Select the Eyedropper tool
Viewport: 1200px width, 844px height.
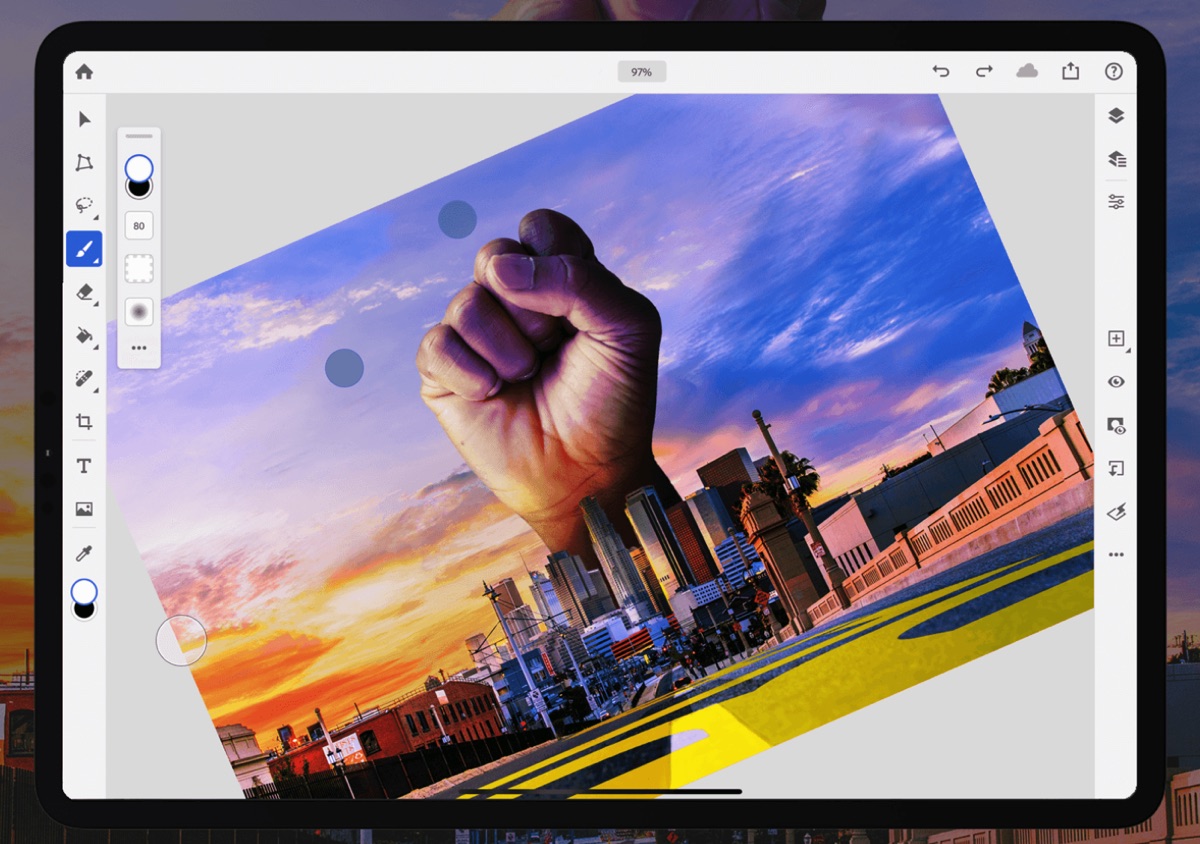[84, 553]
